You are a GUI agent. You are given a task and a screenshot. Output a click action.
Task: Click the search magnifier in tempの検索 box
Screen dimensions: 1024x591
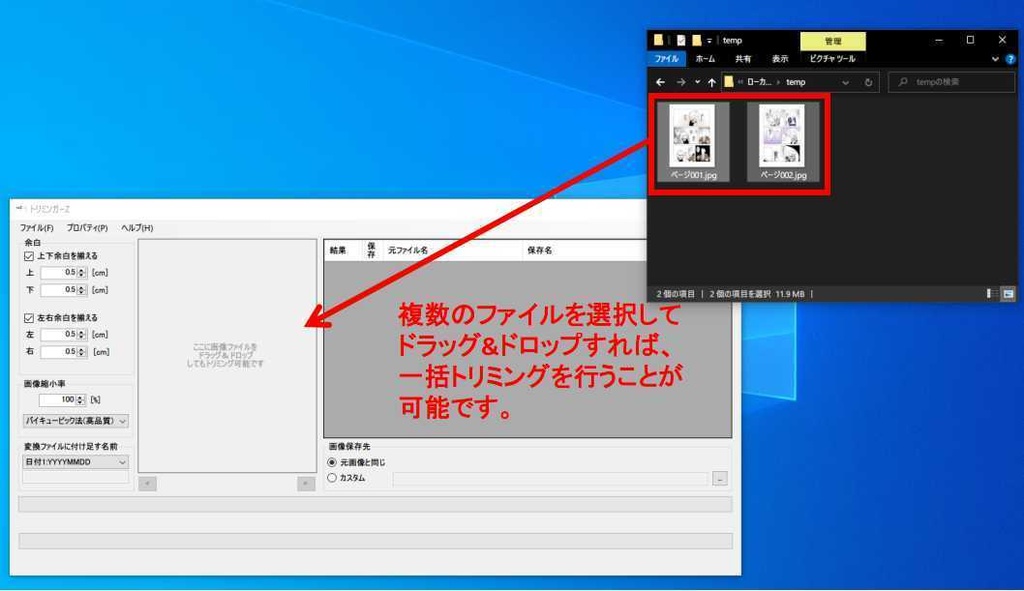(902, 82)
